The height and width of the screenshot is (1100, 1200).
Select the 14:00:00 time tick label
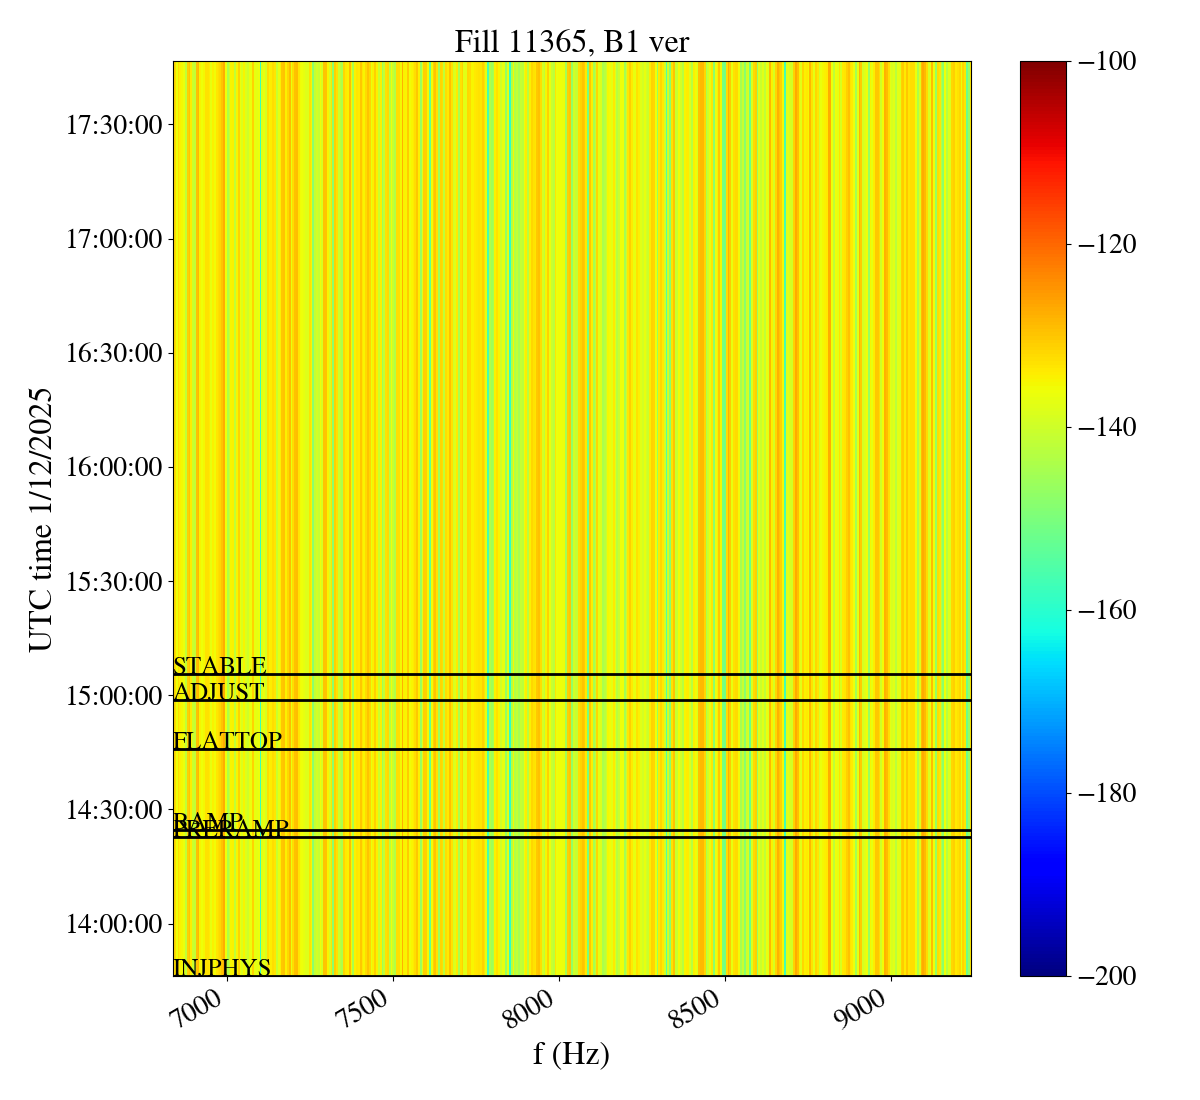click(114, 923)
